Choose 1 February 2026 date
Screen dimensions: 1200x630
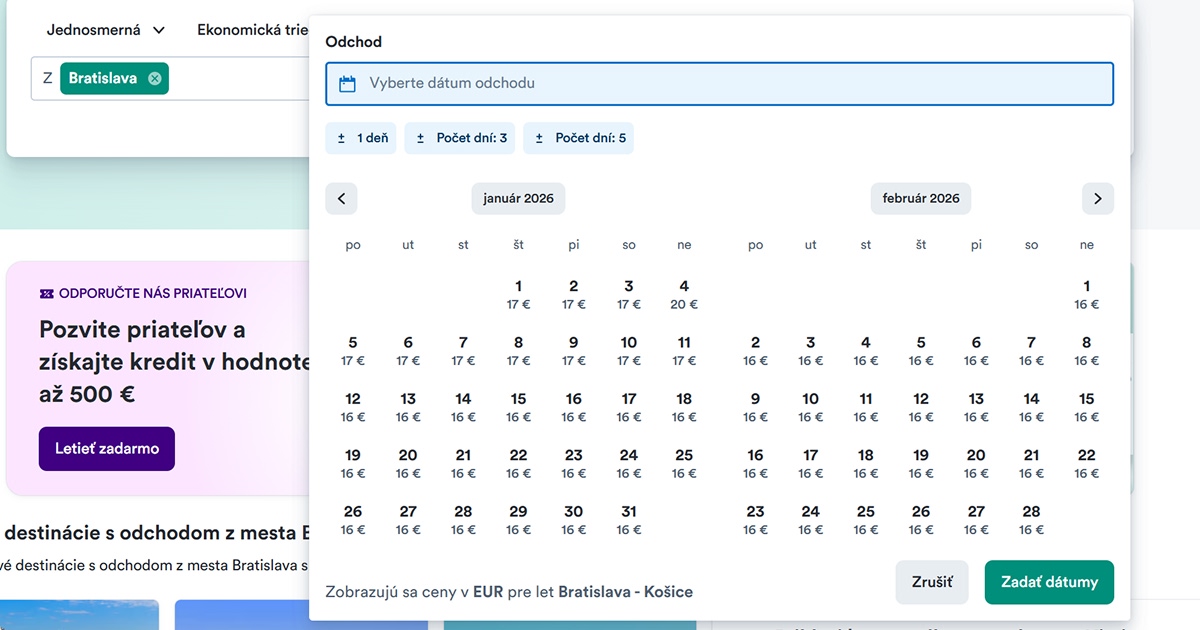pos(1087,294)
